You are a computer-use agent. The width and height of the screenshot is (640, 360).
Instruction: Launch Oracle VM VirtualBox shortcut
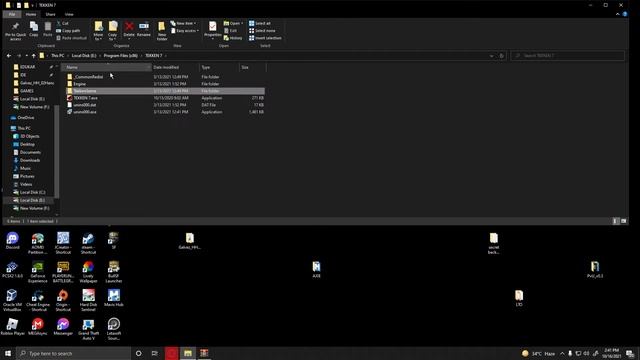click(x=12, y=300)
